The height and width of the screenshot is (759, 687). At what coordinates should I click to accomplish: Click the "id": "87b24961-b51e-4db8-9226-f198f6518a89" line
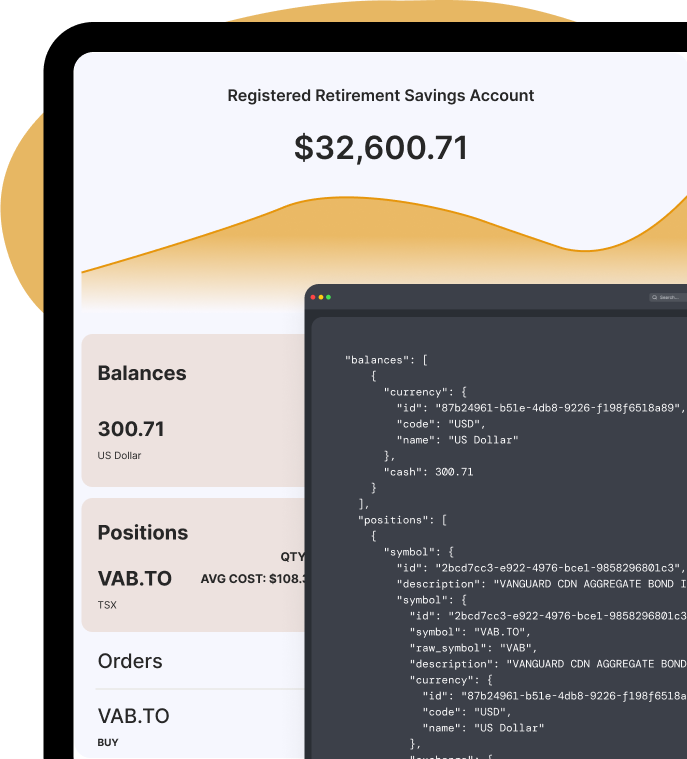coord(541,408)
